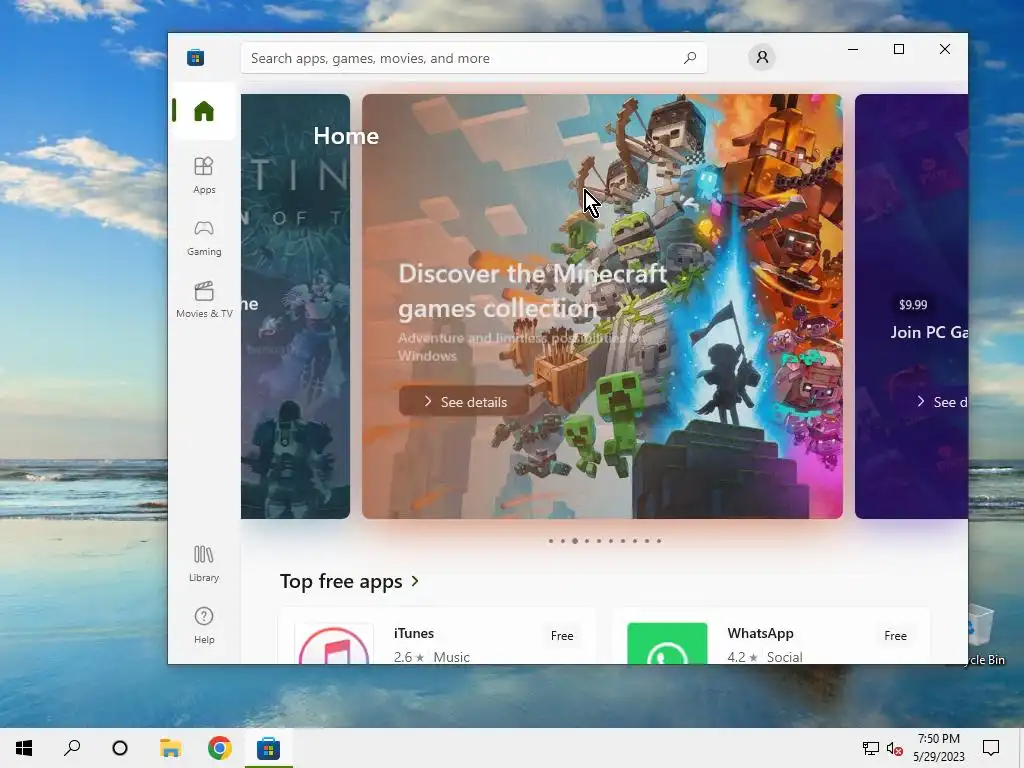Open the network status tray icon

[871, 748]
